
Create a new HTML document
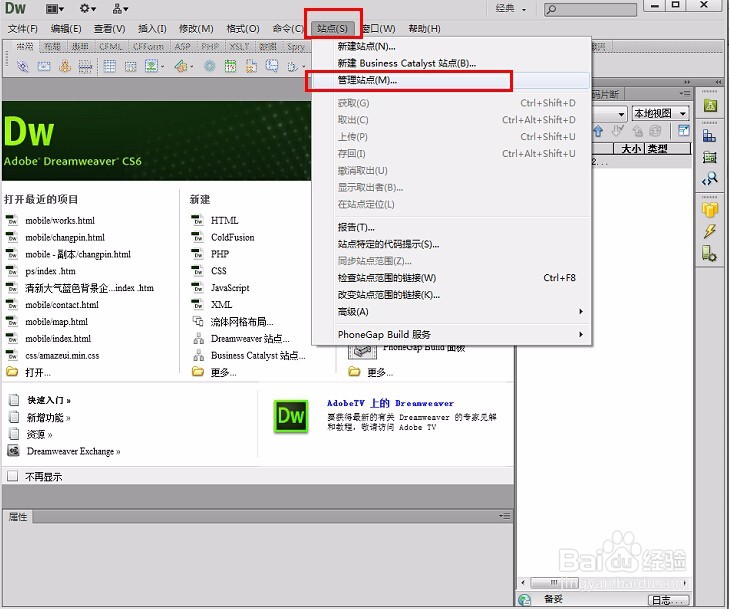[x=224, y=220]
